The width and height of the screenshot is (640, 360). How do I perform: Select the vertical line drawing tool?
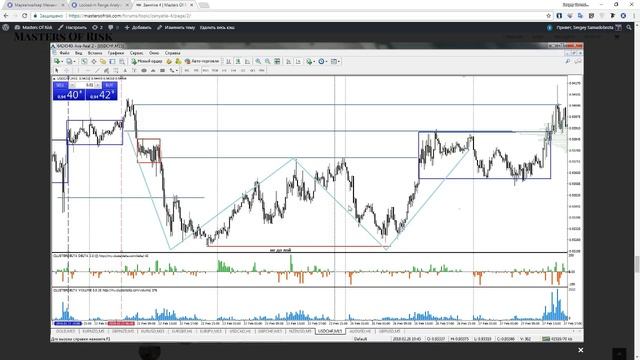[x=78, y=70]
